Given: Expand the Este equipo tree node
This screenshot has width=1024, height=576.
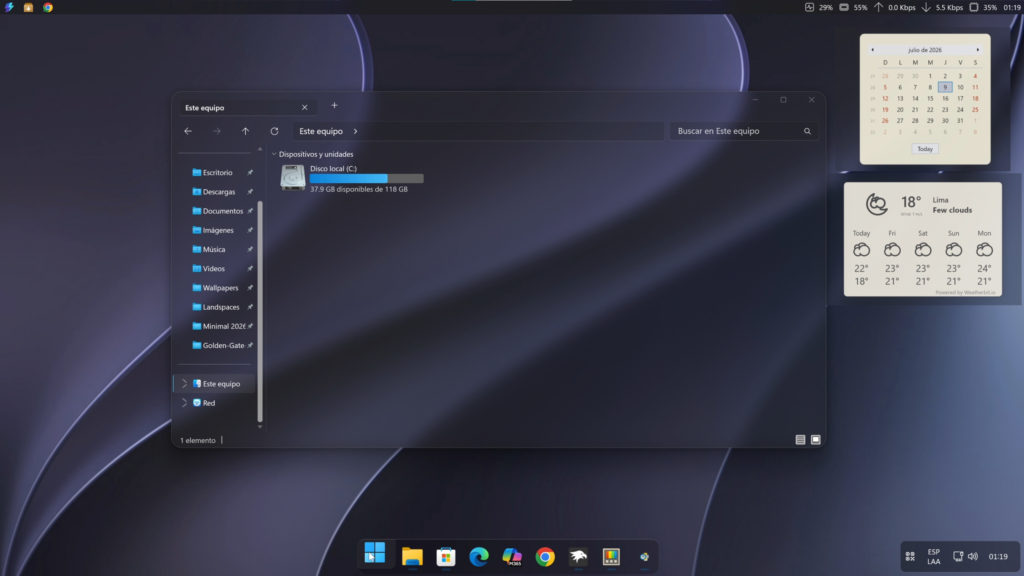Looking at the screenshot, I should click(184, 384).
